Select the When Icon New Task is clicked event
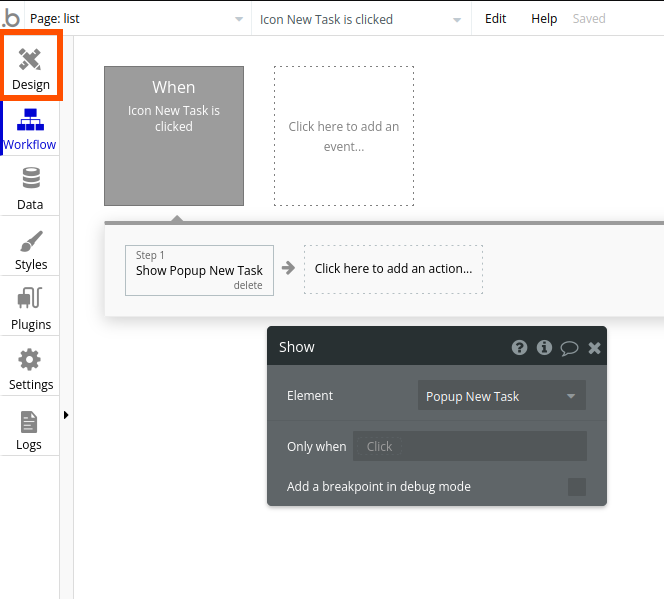 coord(174,136)
